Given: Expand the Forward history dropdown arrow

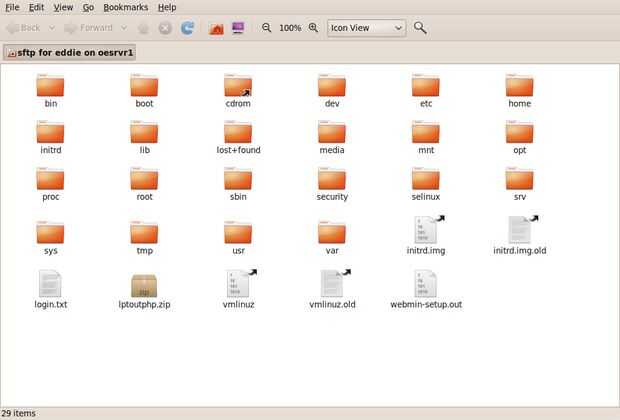Looking at the screenshot, I should tap(124, 28).
